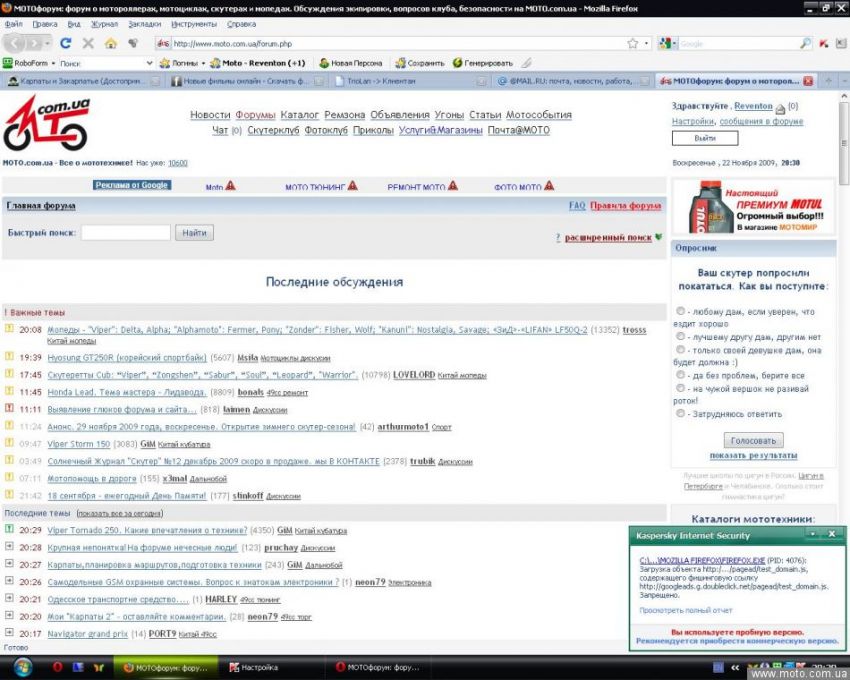Expand the Viper Tornado 250 topic
Image resolution: width=850 pixels, height=680 pixels.
(9, 529)
